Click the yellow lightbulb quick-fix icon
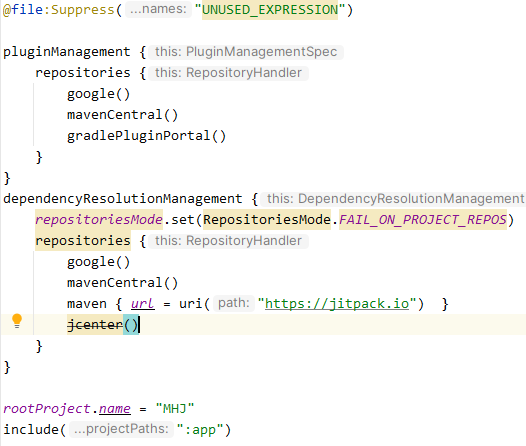This screenshot has height=446, width=526. click(x=17, y=321)
